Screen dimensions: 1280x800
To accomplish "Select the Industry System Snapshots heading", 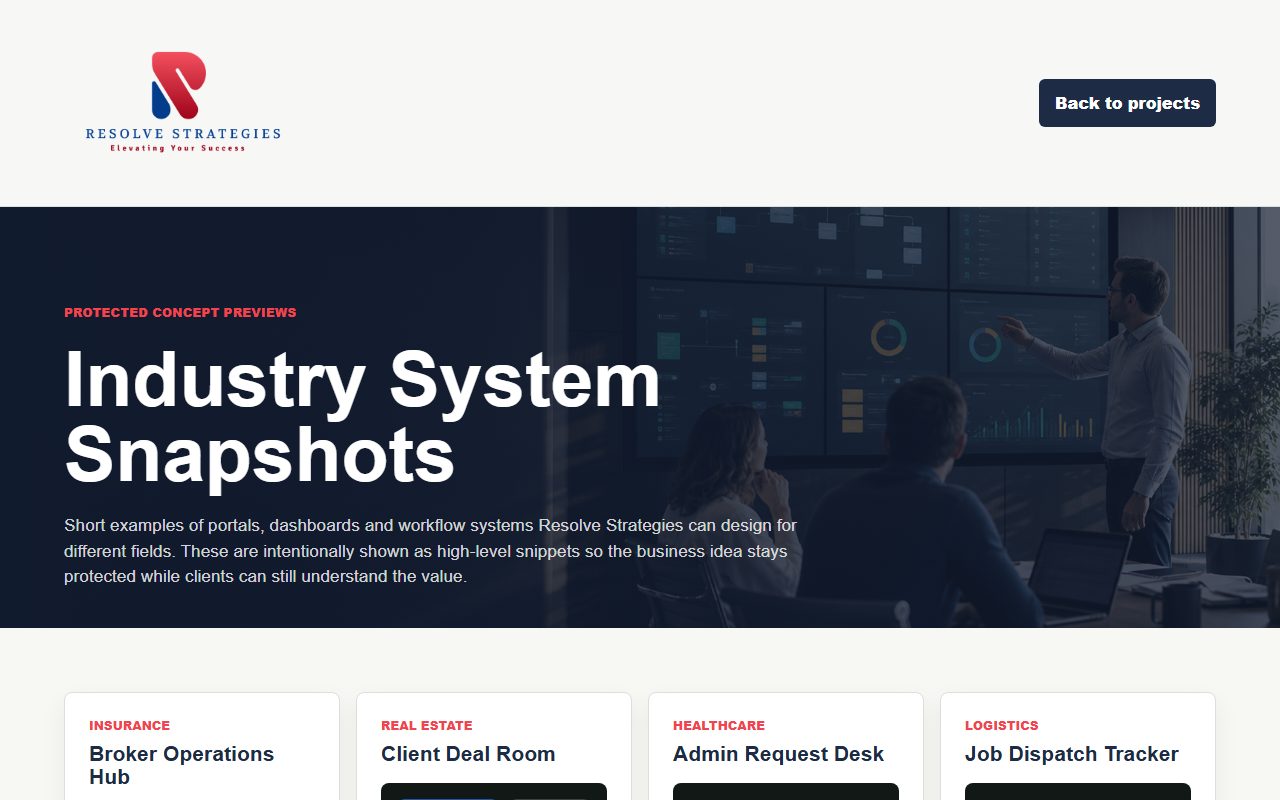I will [x=362, y=416].
